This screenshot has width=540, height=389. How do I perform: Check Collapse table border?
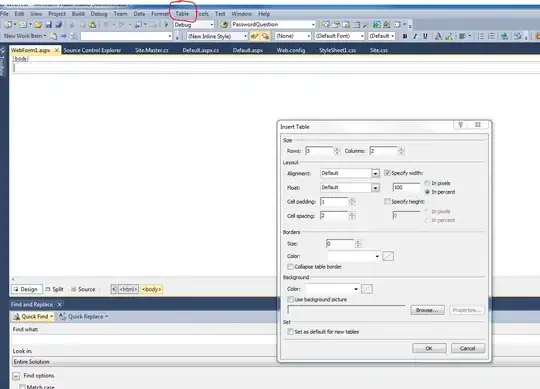coord(290,266)
